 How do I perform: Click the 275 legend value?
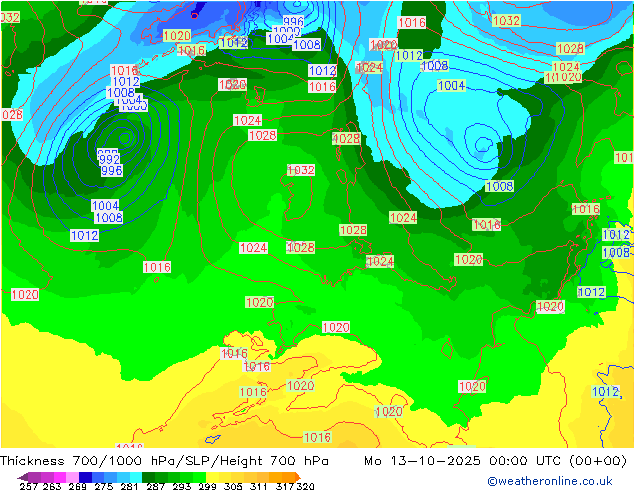[104, 486]
